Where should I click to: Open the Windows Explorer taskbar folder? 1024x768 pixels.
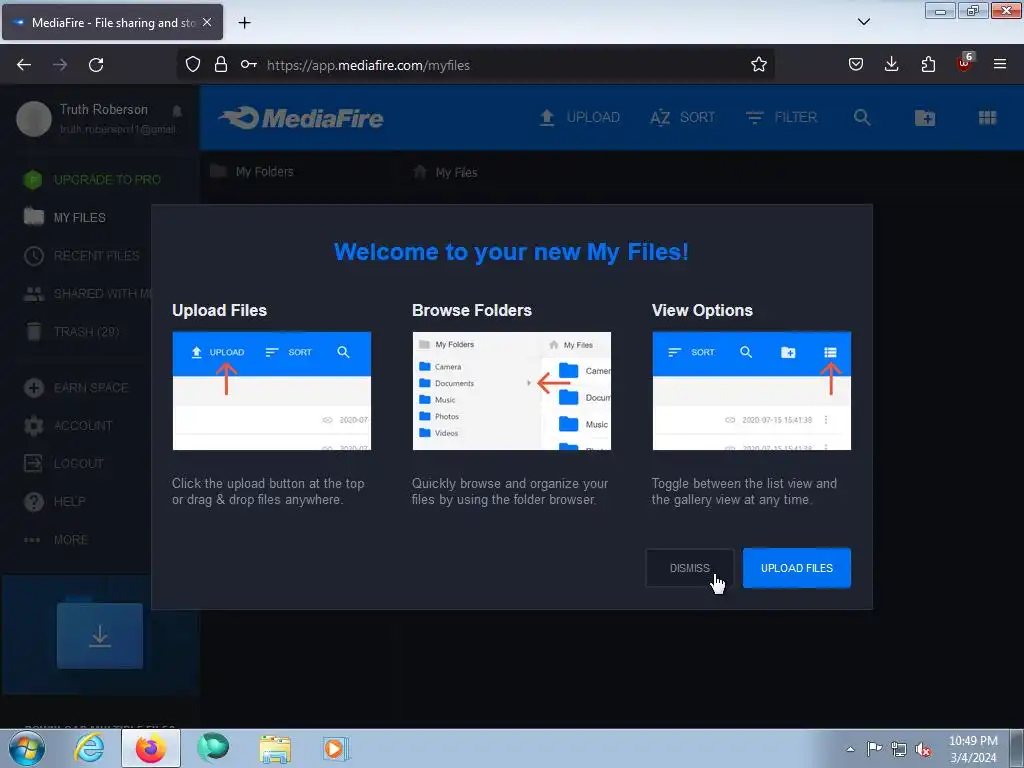(275, 748)
